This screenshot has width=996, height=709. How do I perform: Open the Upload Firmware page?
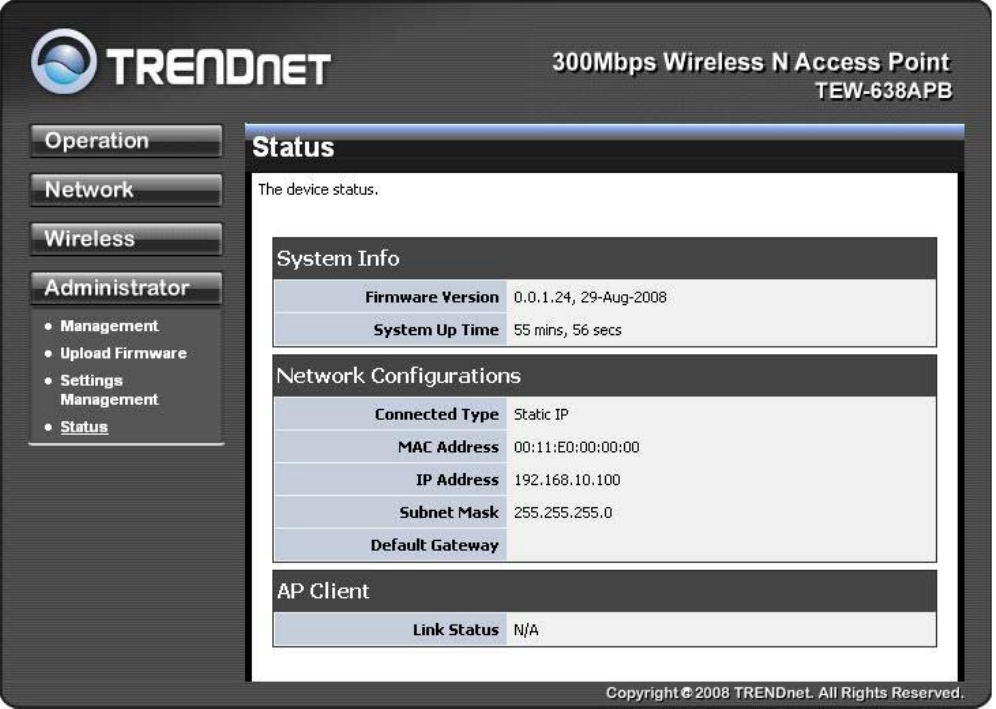[x=123, y=353]
